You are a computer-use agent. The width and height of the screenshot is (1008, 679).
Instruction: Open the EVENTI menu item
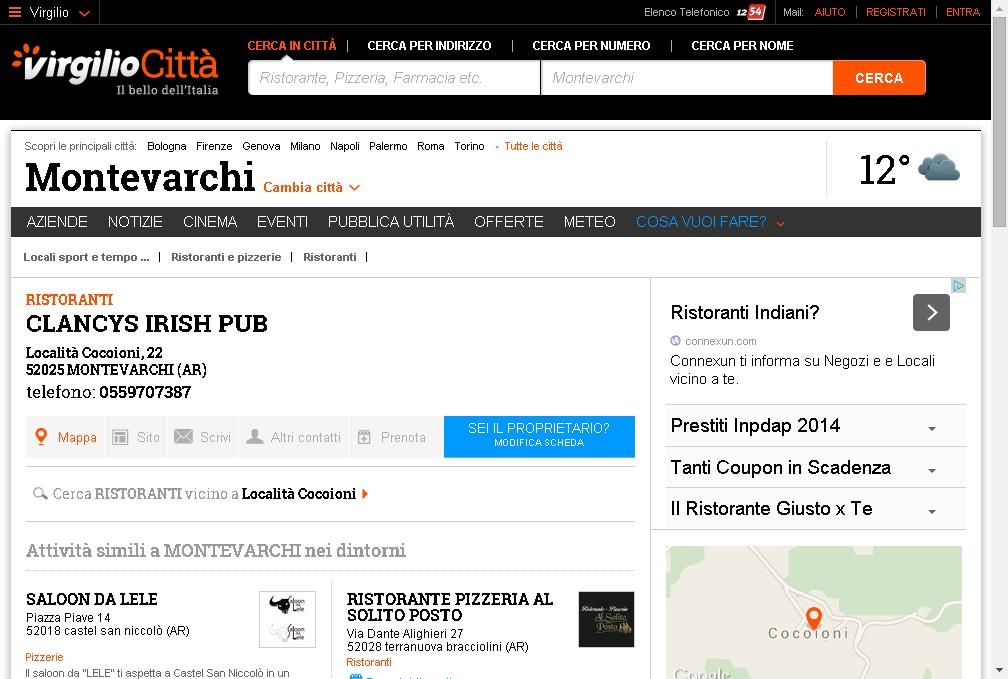(x=282, y=222)
